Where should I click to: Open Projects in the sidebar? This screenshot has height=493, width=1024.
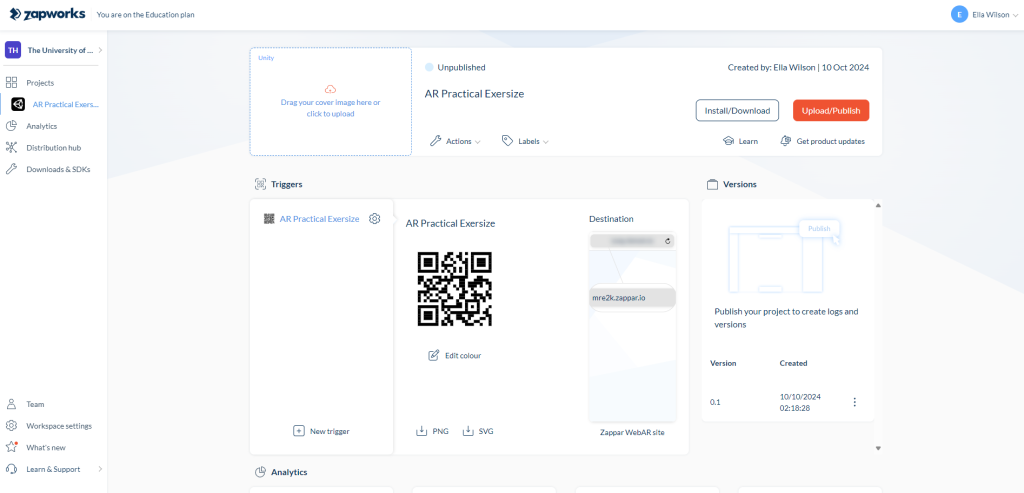click(x=40, y=83)
